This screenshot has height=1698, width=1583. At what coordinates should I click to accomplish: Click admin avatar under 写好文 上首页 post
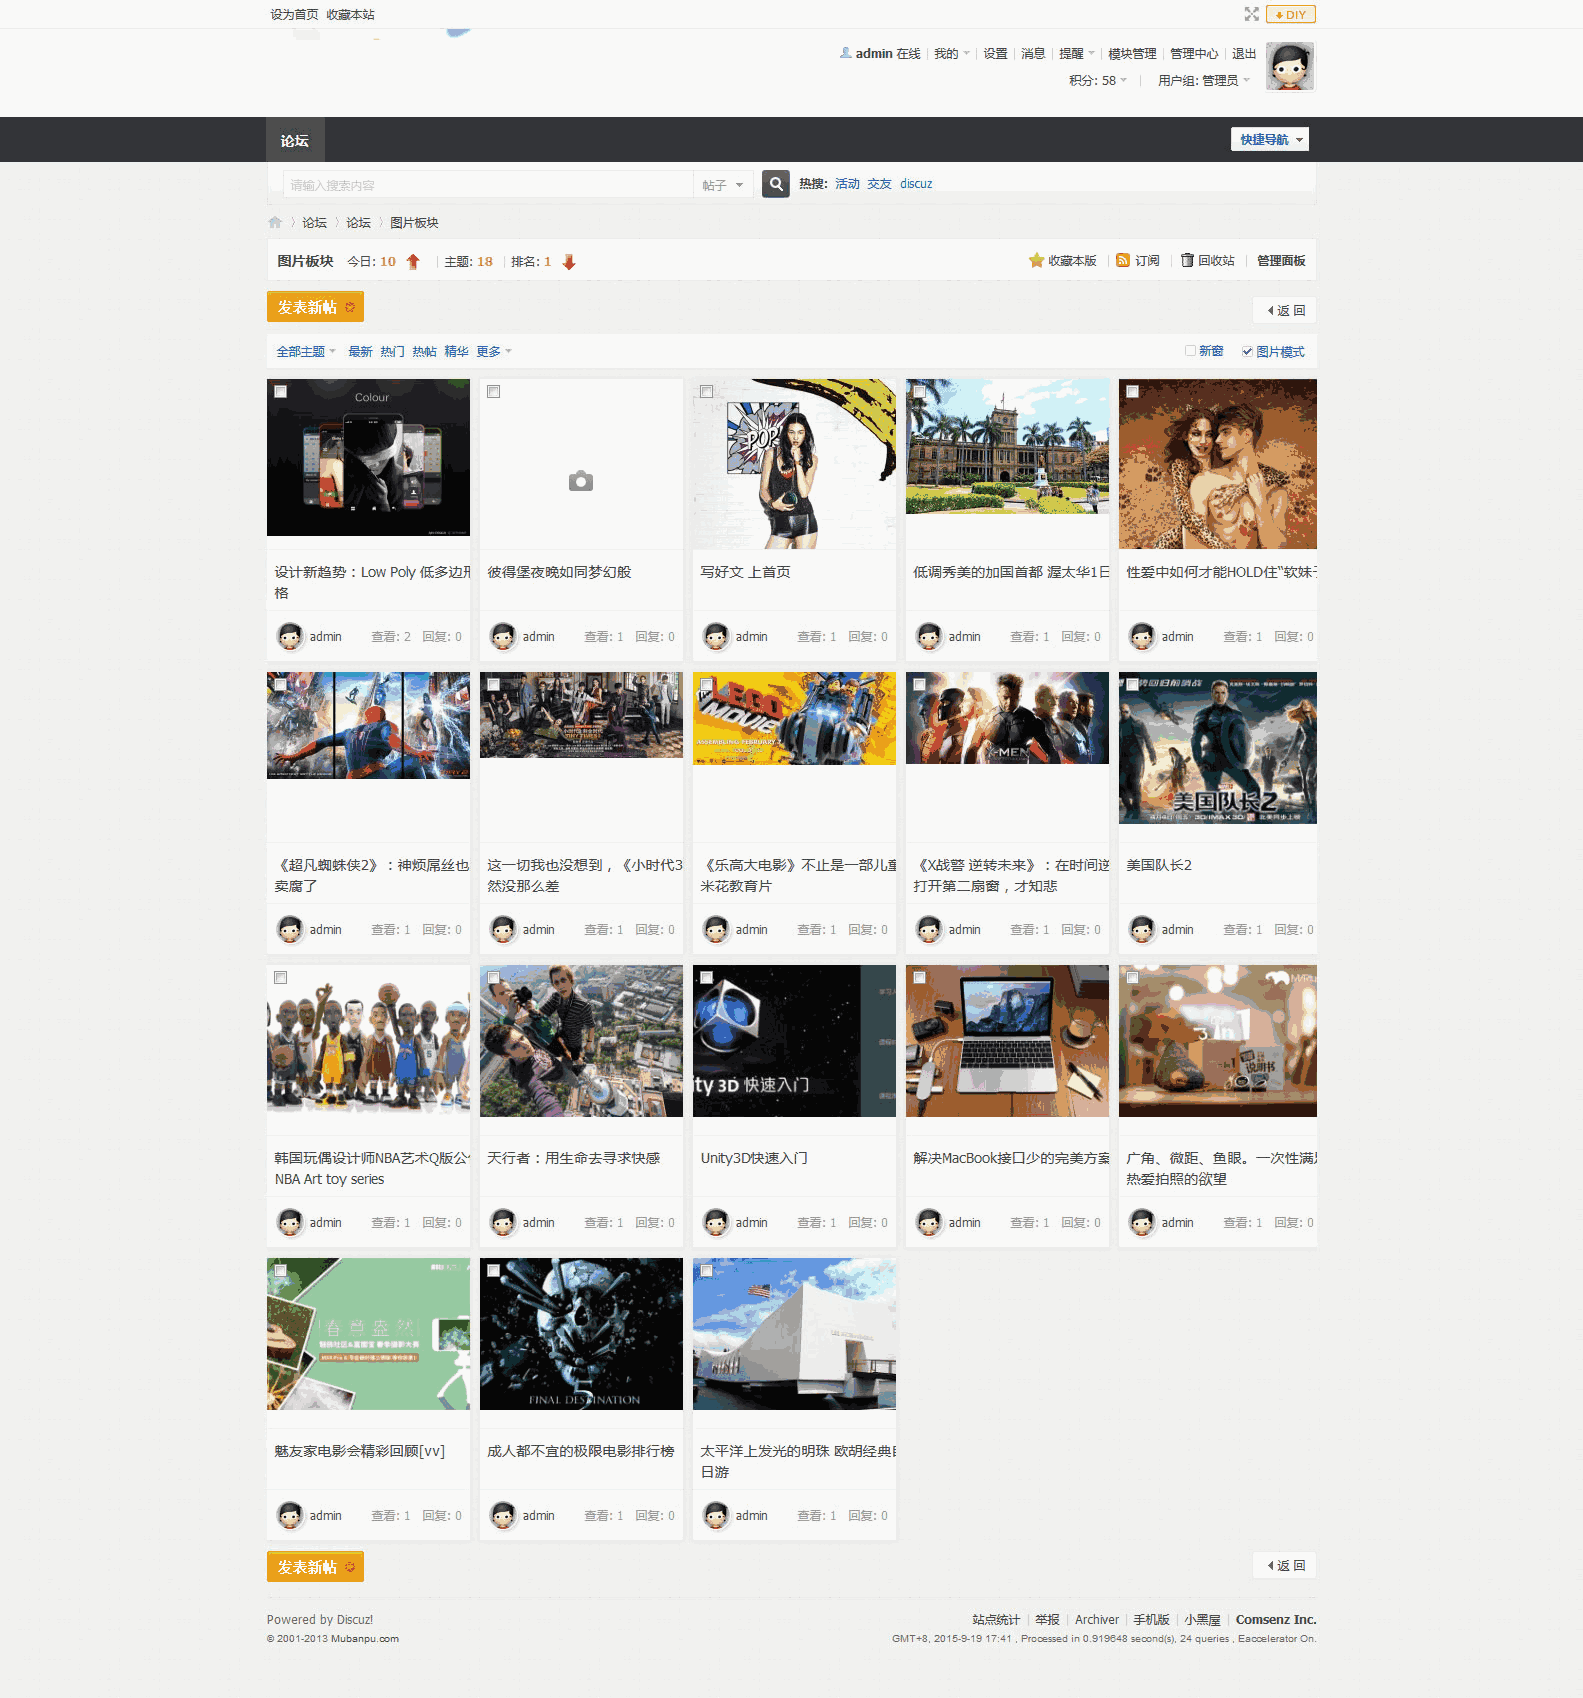click(716, 636)
